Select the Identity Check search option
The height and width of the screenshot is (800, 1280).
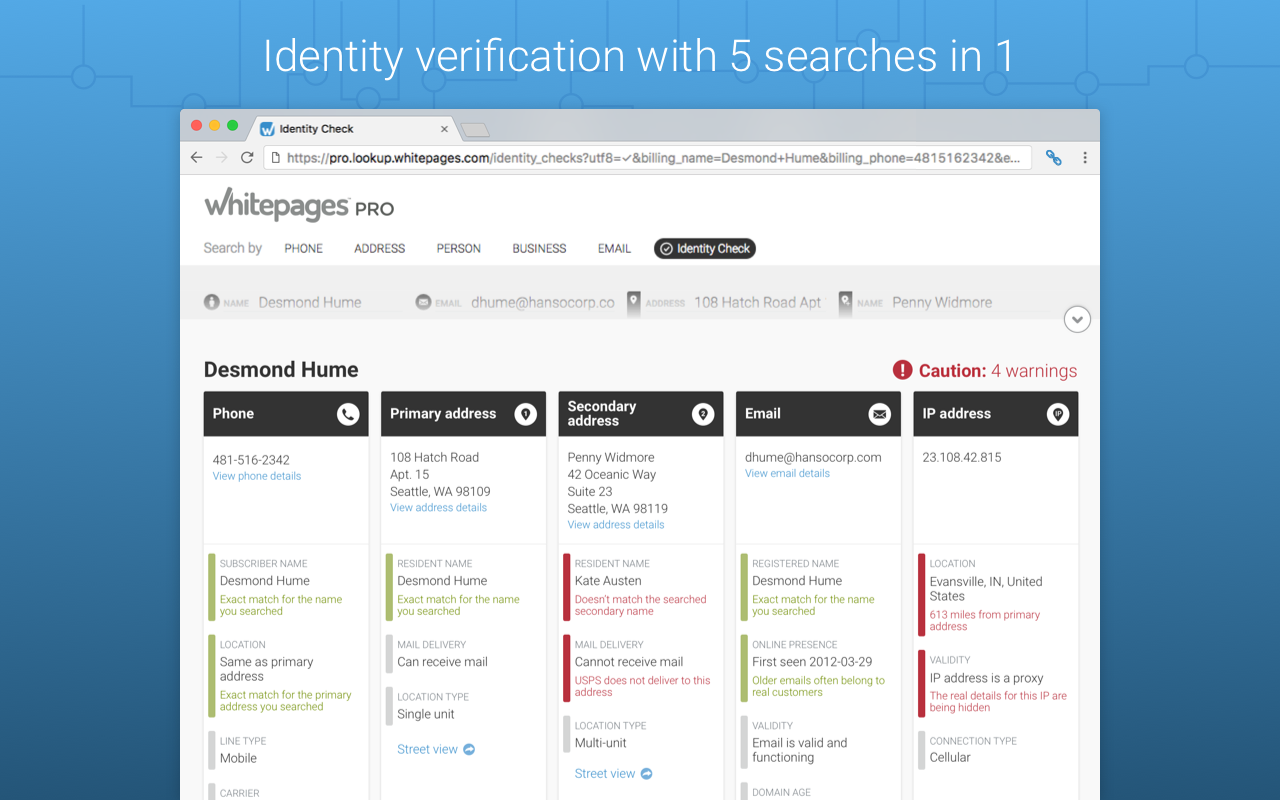click(x=705, y=249)
